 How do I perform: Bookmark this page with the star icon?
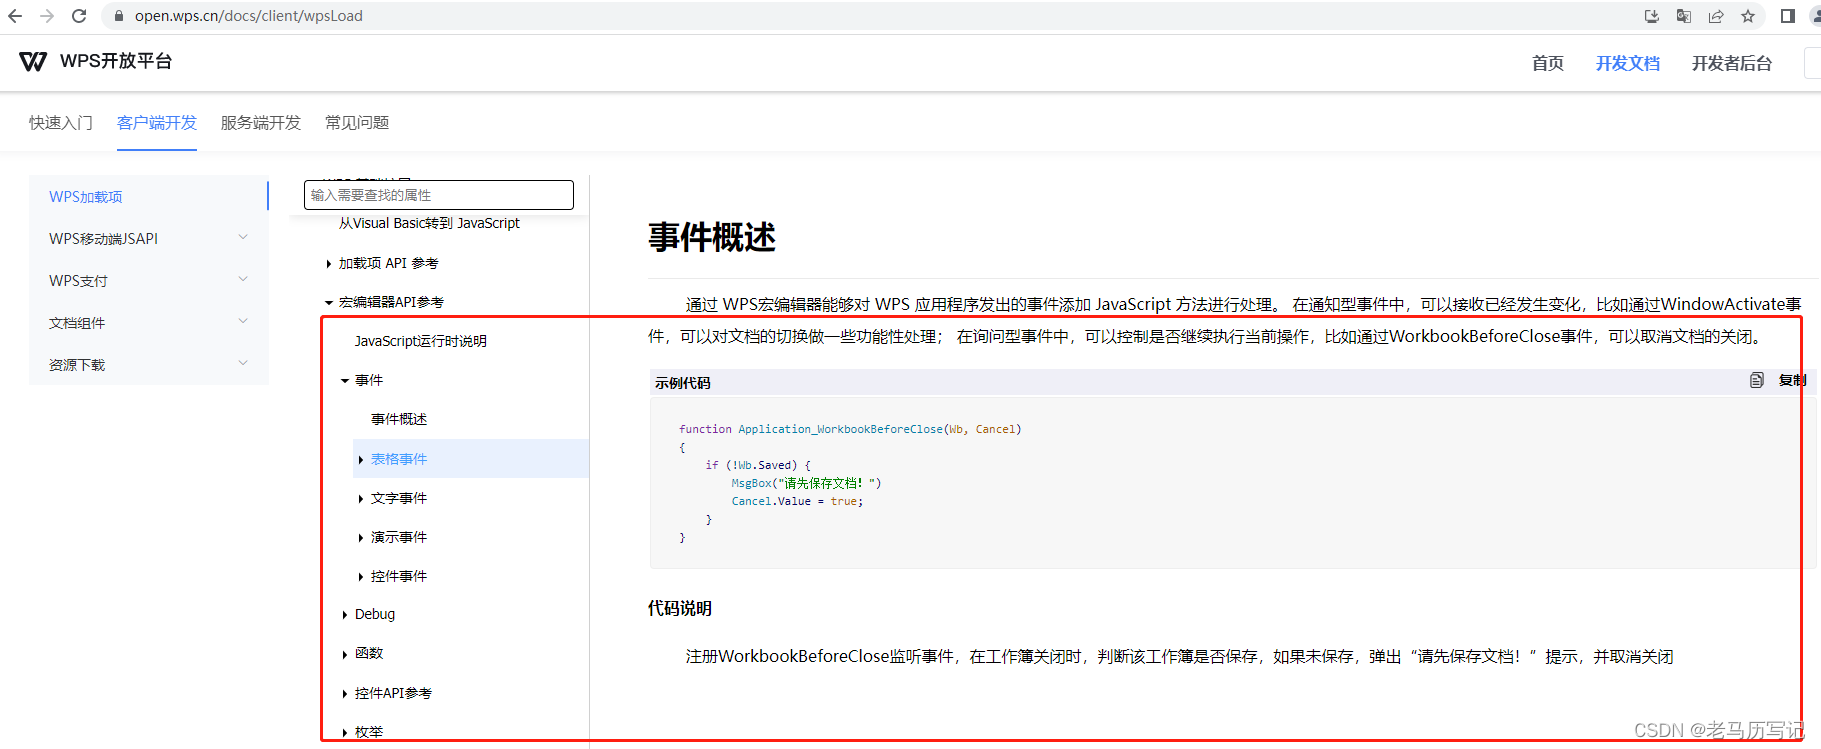click(1748, 16)
